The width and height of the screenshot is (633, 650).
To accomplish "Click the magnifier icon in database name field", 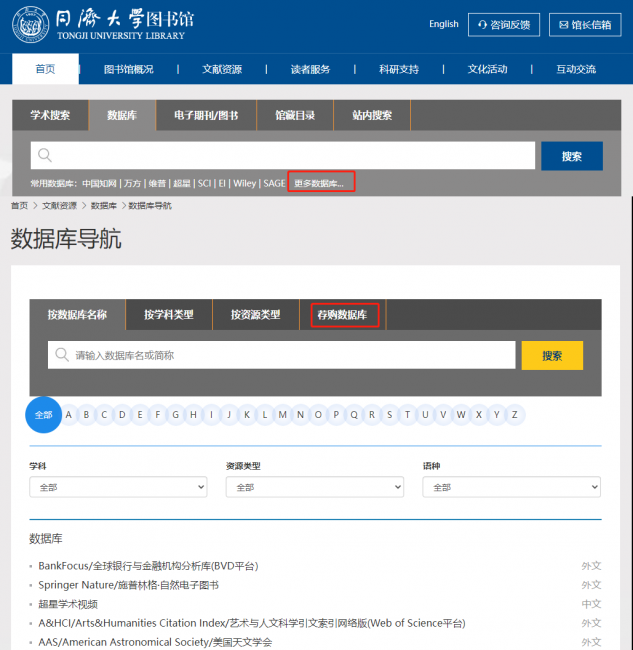I will click(x=62, y=355).
